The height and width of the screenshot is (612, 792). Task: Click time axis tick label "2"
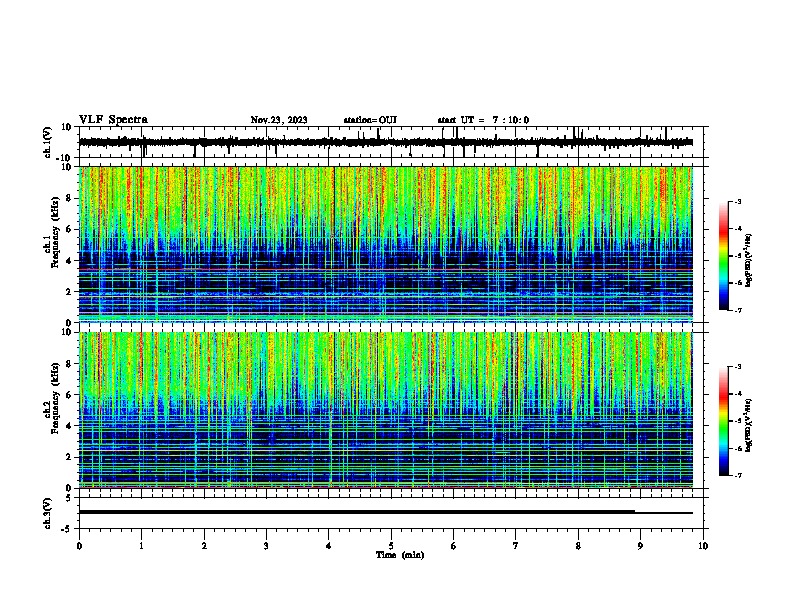click(204, 546)
